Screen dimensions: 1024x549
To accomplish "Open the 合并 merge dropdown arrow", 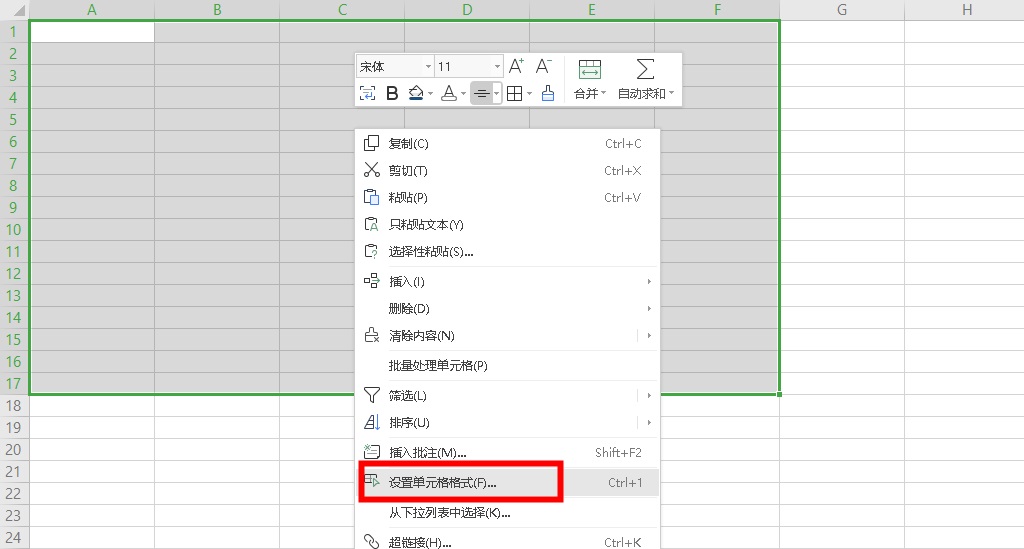I will click(x=603, y=93).
